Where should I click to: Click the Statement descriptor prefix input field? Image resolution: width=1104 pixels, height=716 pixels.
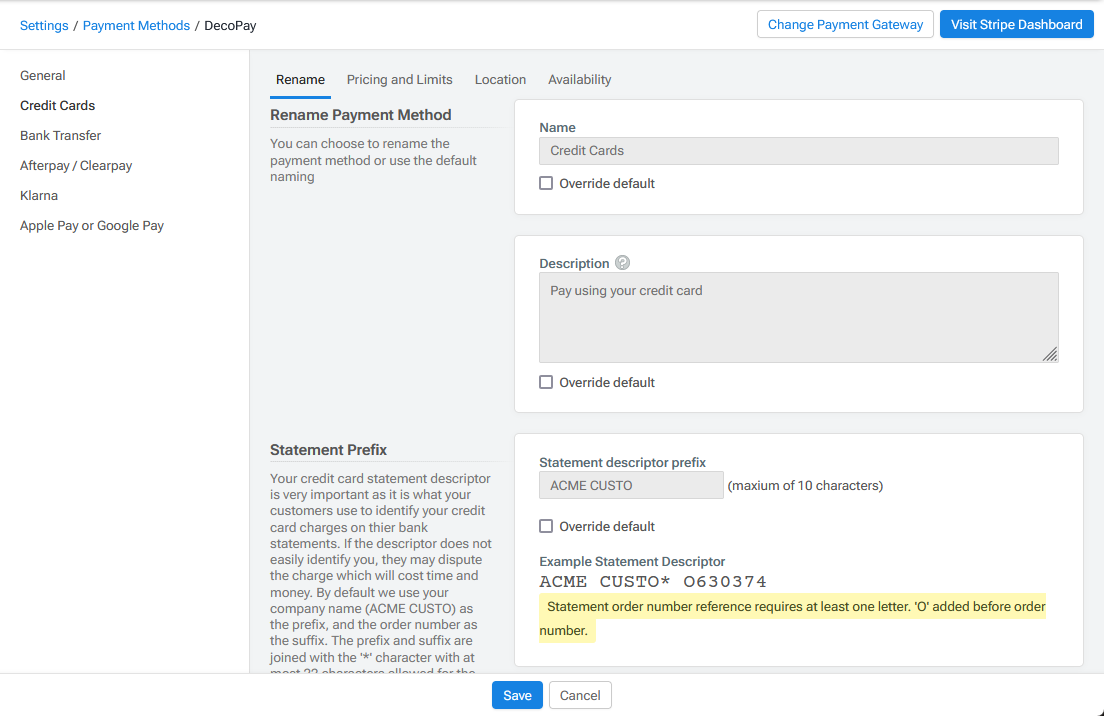[x=631, y=485]
